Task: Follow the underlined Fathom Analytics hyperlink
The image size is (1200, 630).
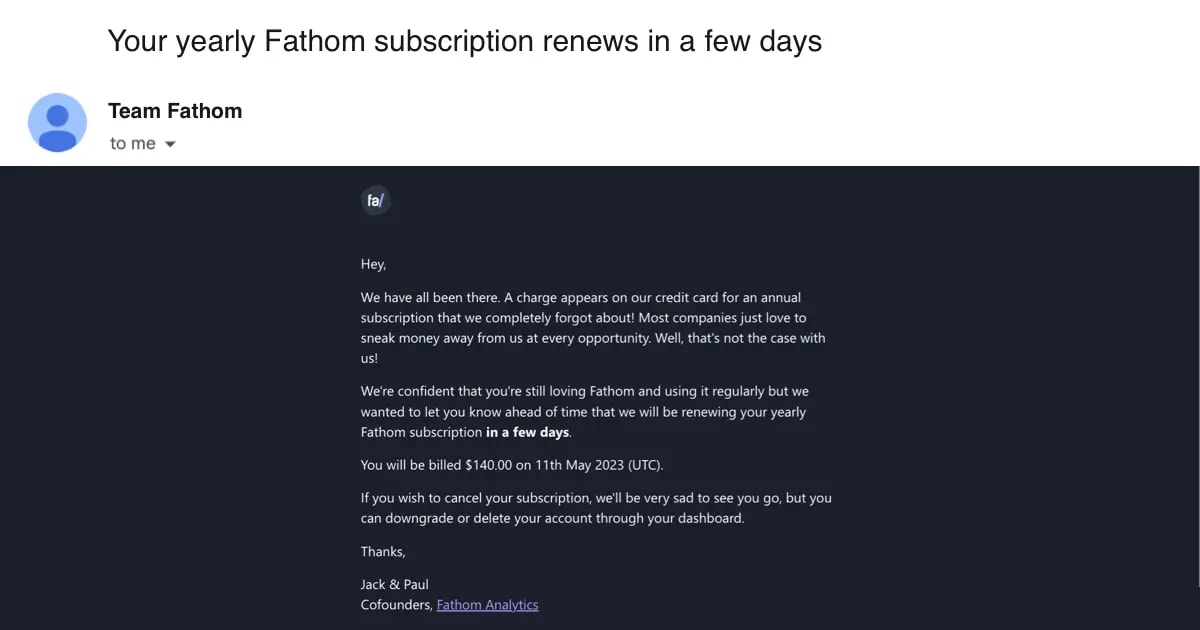Action: coord(487,604)
